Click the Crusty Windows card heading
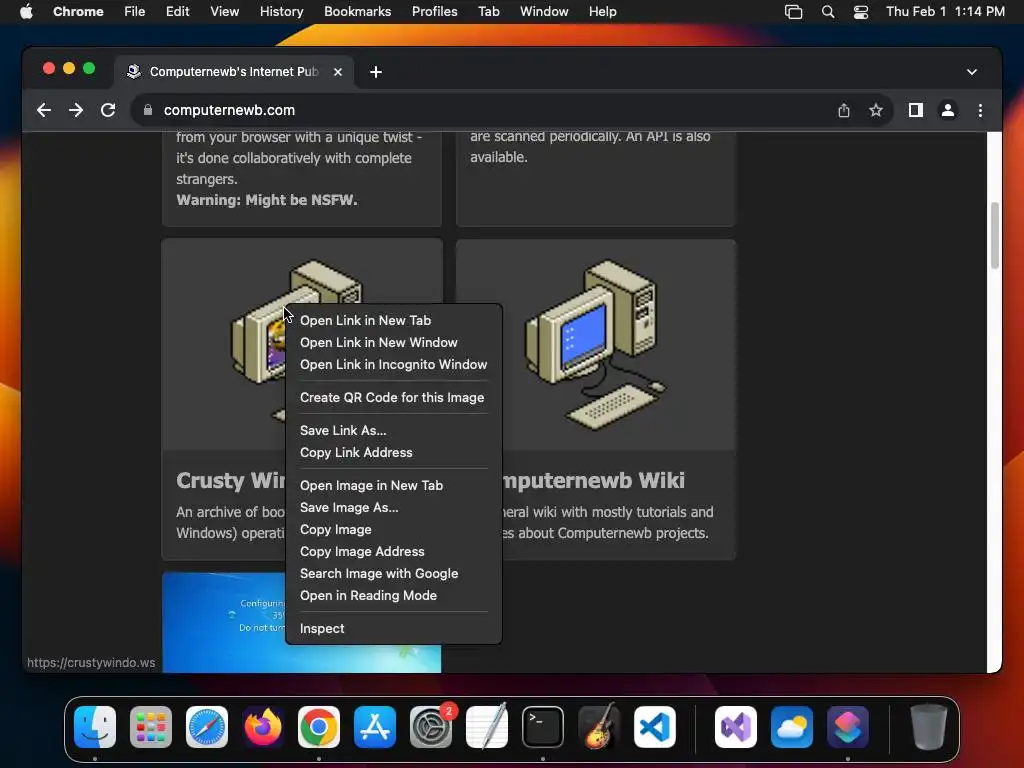Image resolution: width=1024 pixels, height=768 pixels. (231, 481)
